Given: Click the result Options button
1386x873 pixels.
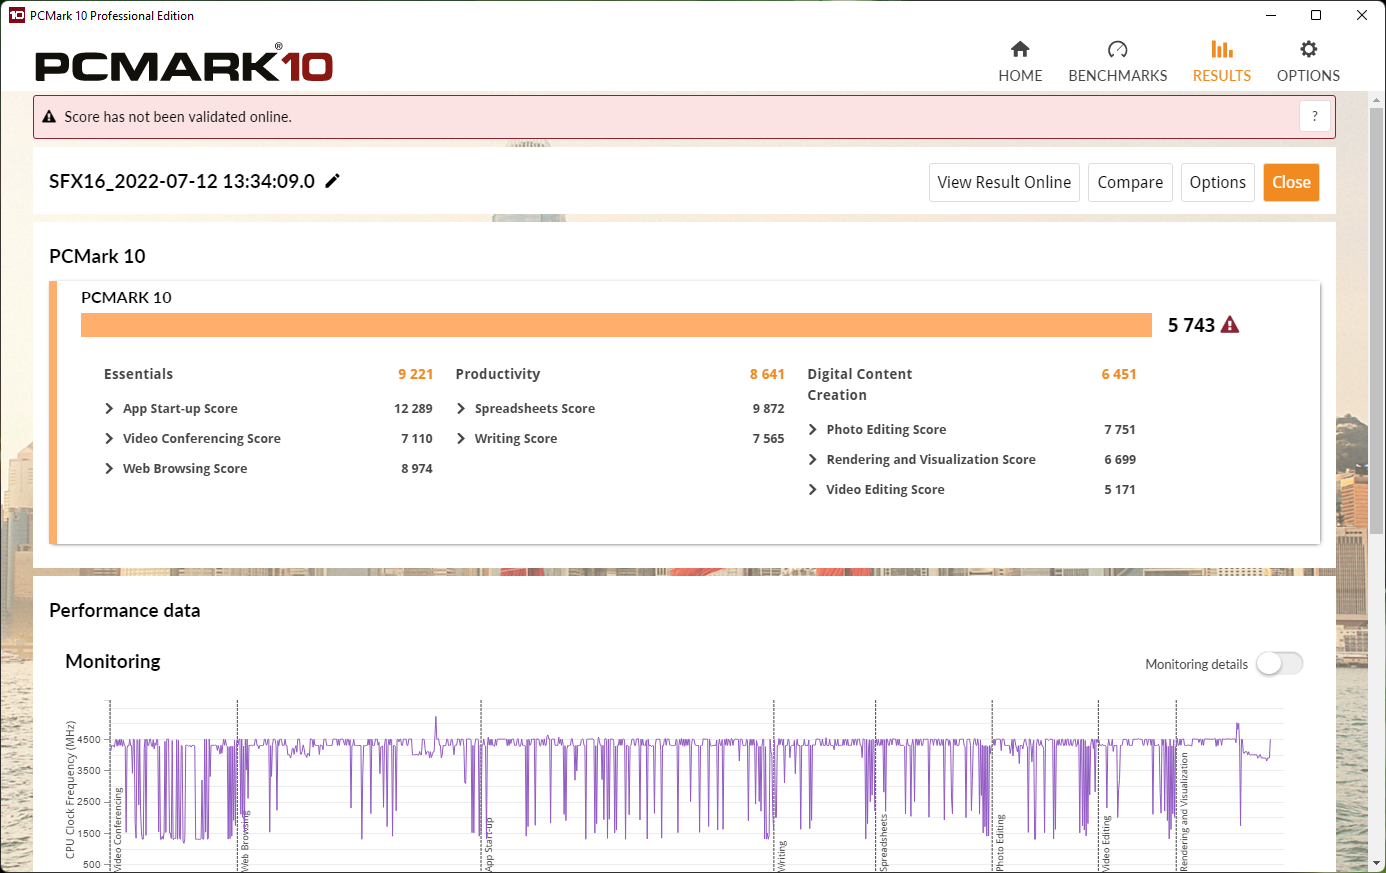Looking at the screenshot, I should [1218, 182].
